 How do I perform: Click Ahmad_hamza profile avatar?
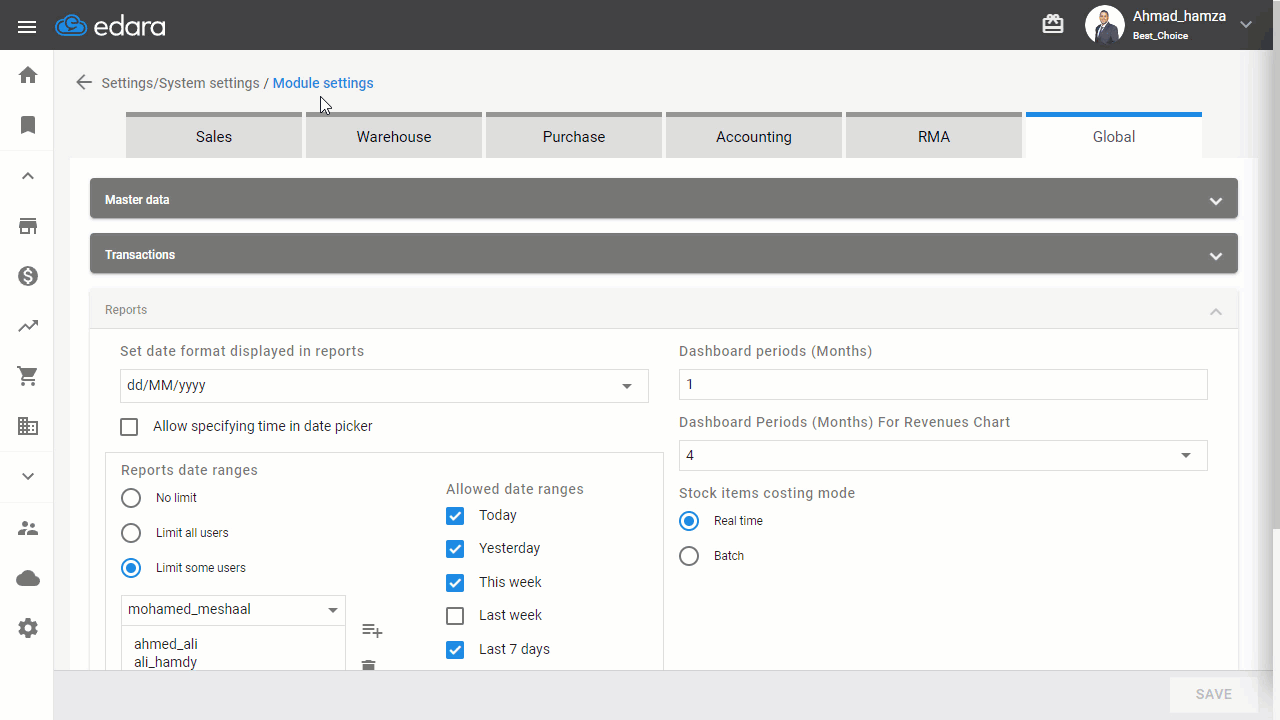tap(1104, 25)
